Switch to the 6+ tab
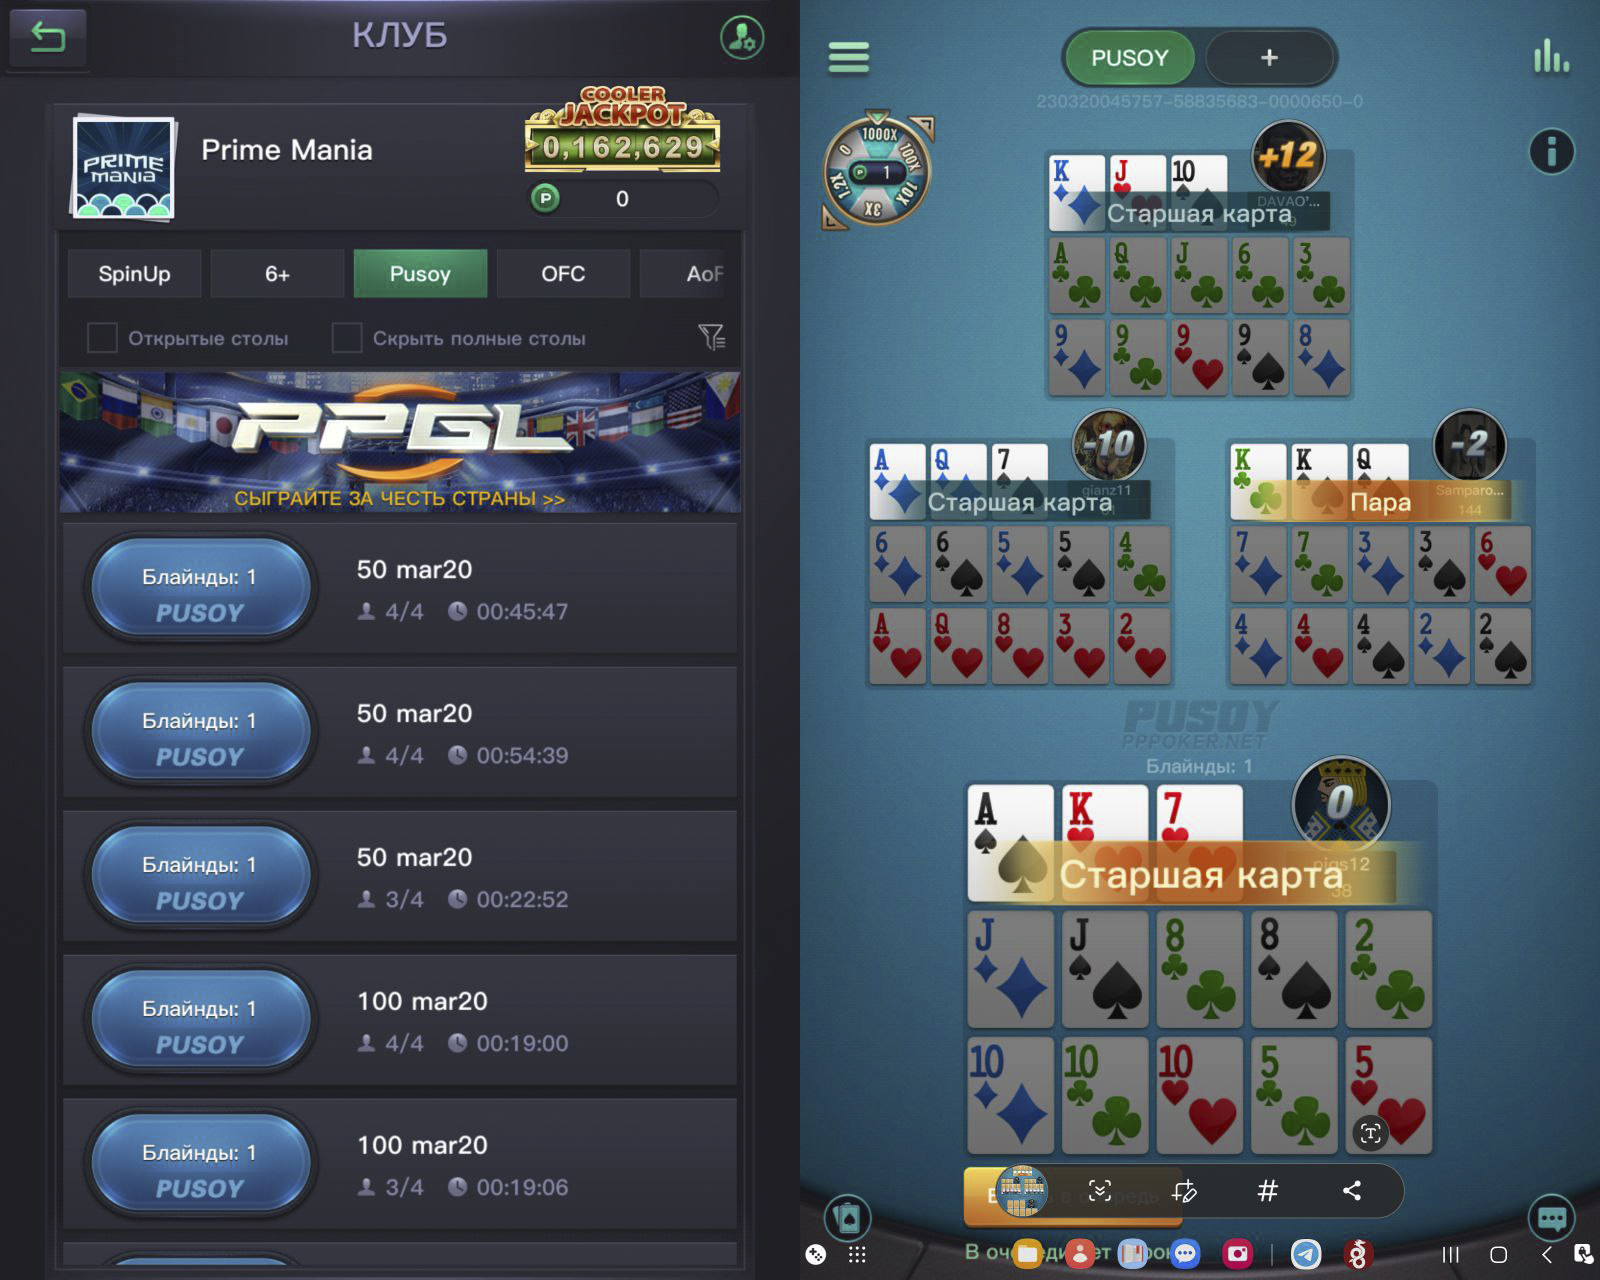 coord(277,274)
